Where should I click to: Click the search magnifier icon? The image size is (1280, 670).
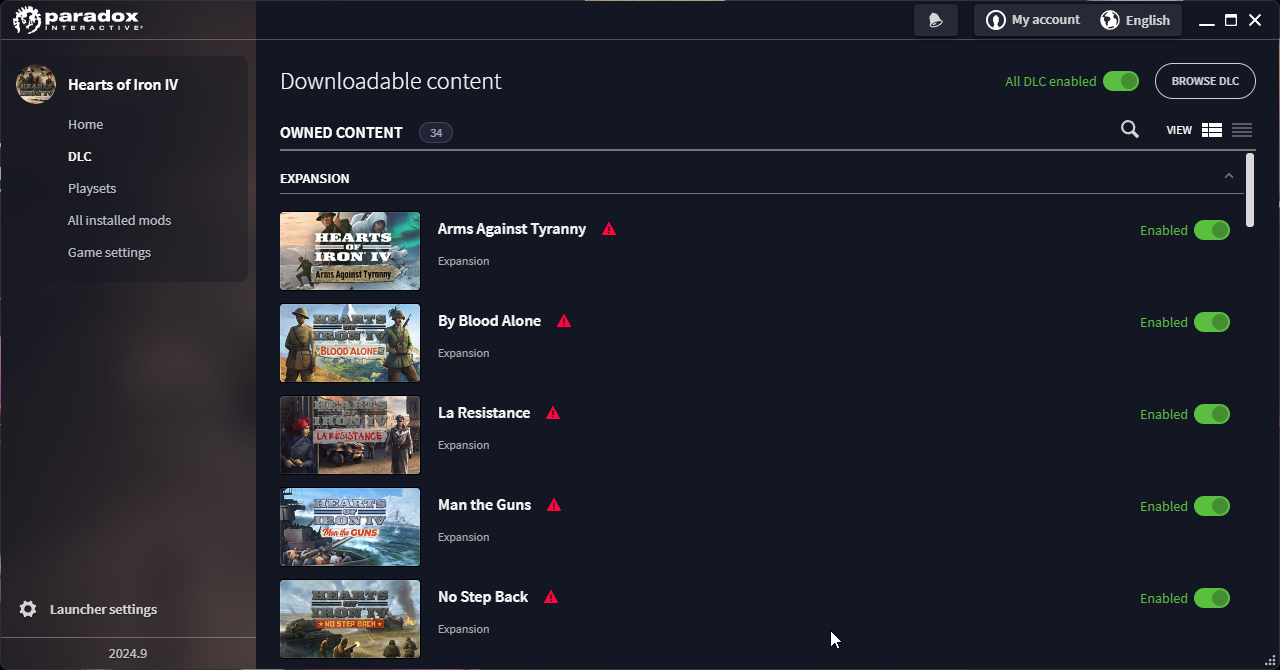pyautogui.click(x=1130, y=129)
